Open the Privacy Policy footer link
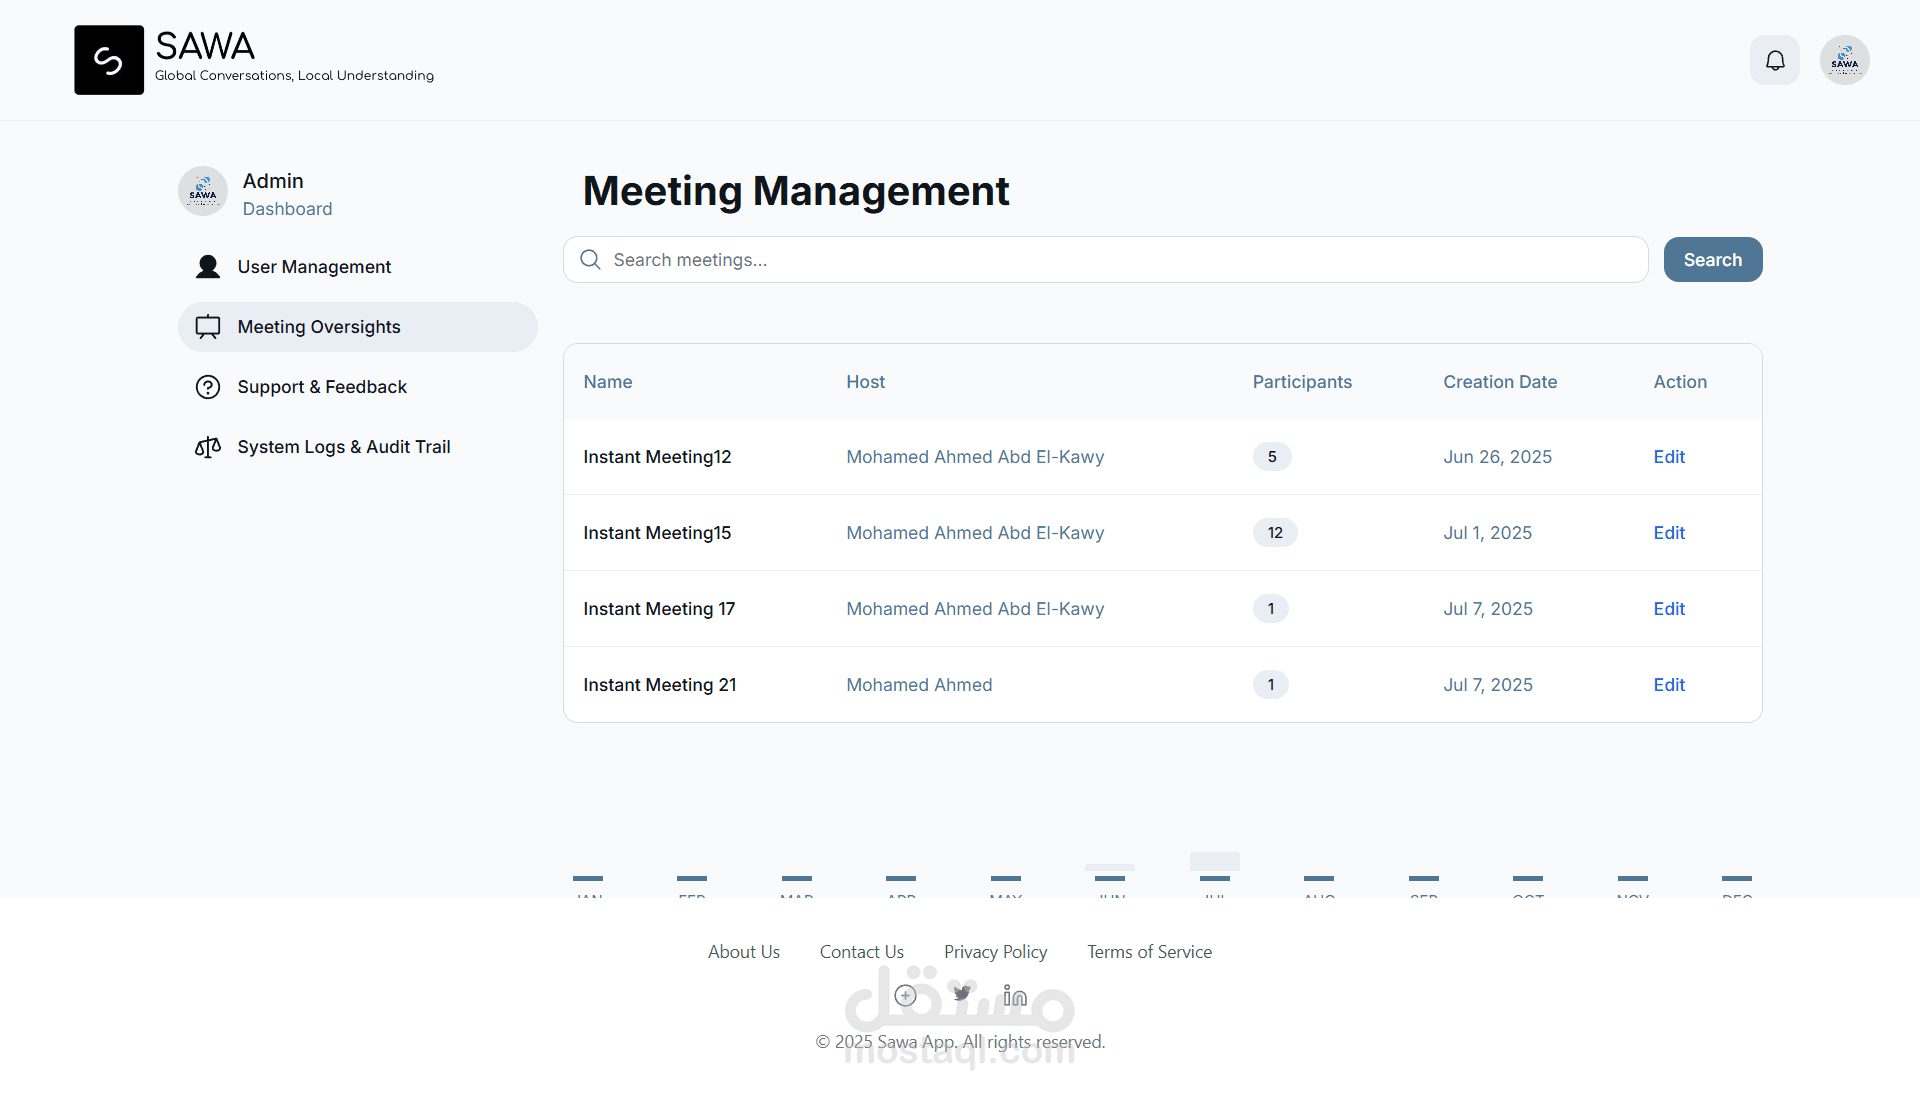 (995, 952)
